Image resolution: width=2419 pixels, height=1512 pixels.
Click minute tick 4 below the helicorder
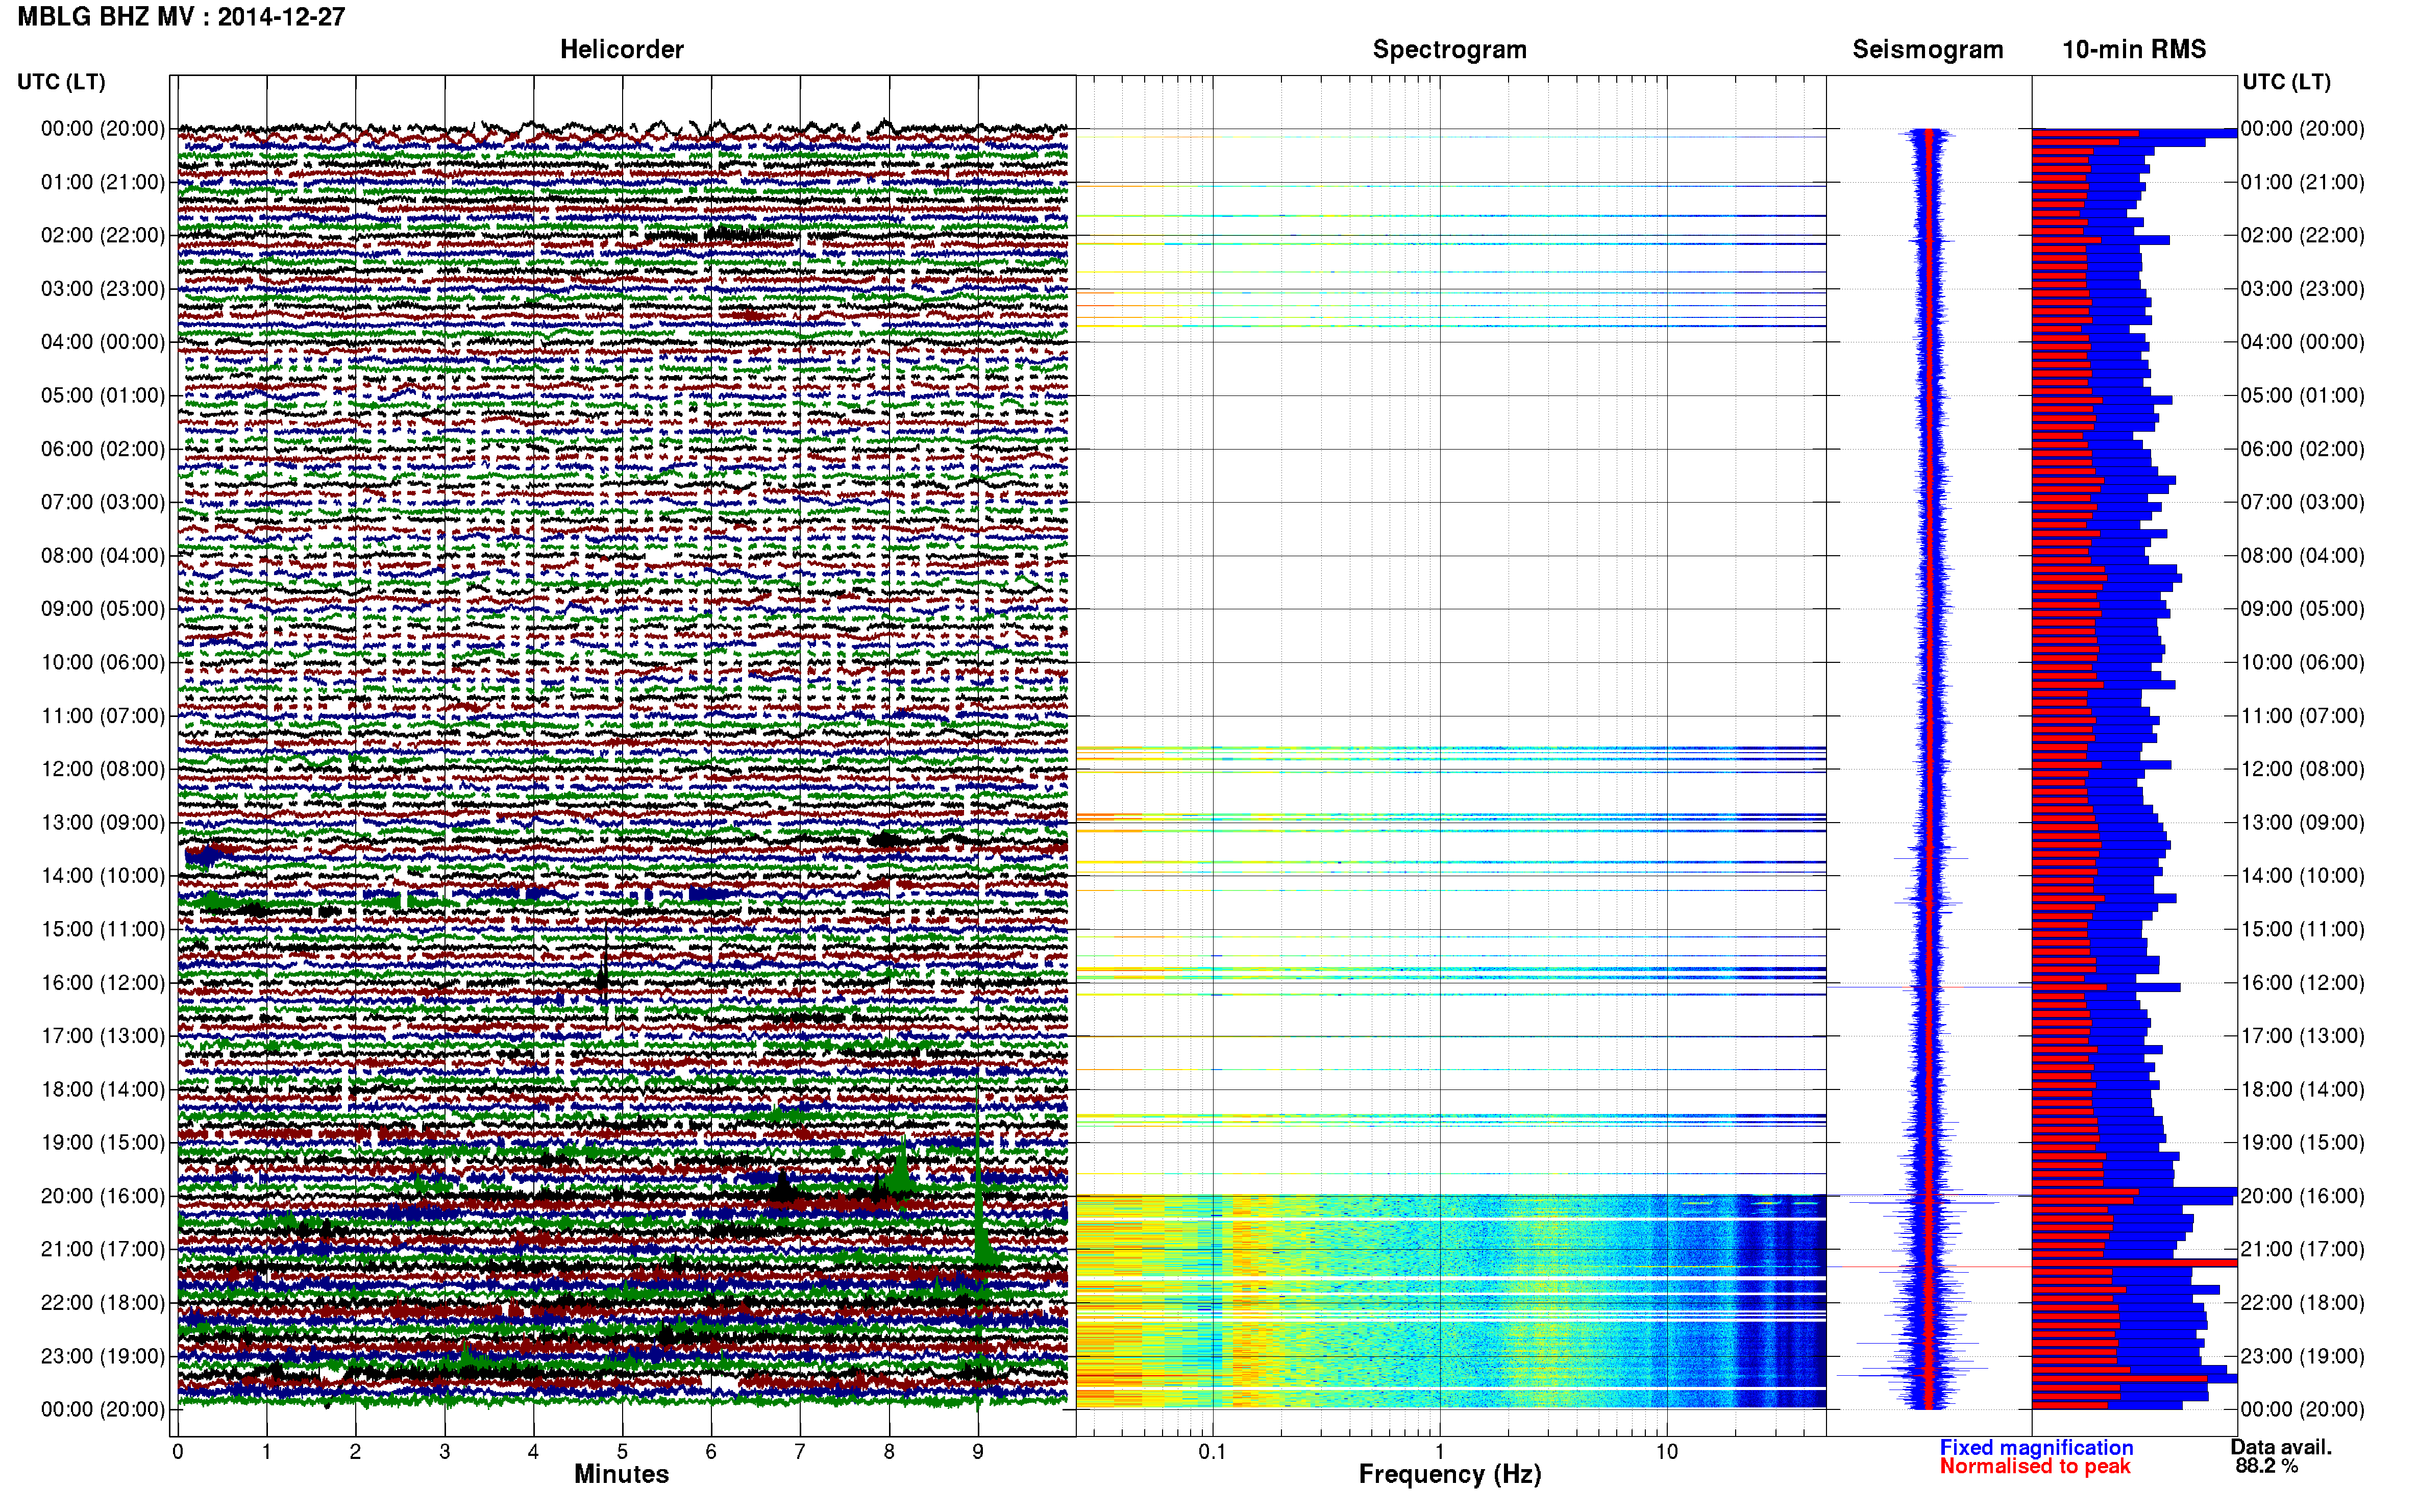[533, 1451]
